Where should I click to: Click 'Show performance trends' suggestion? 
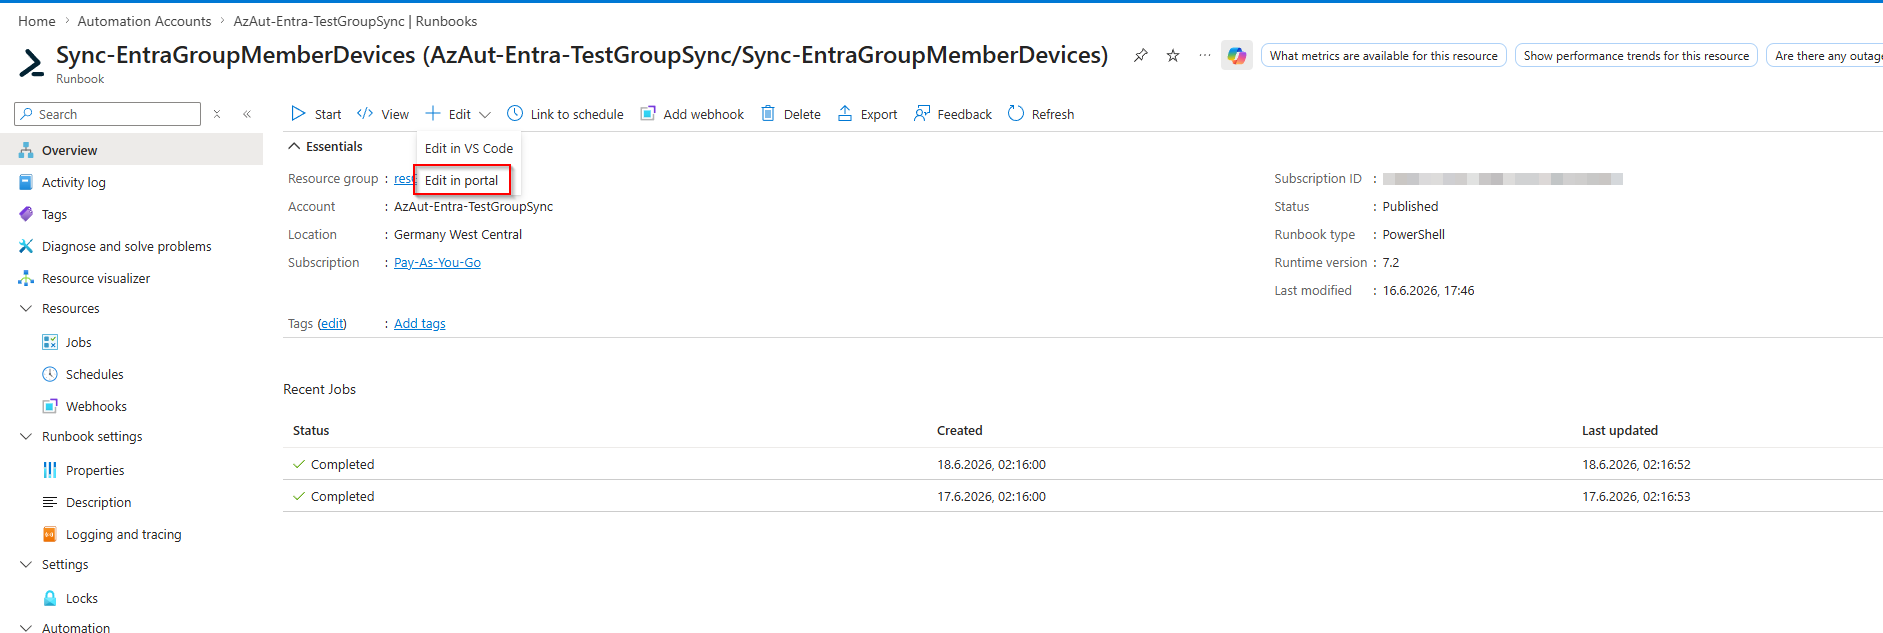tap(1636, 56)
